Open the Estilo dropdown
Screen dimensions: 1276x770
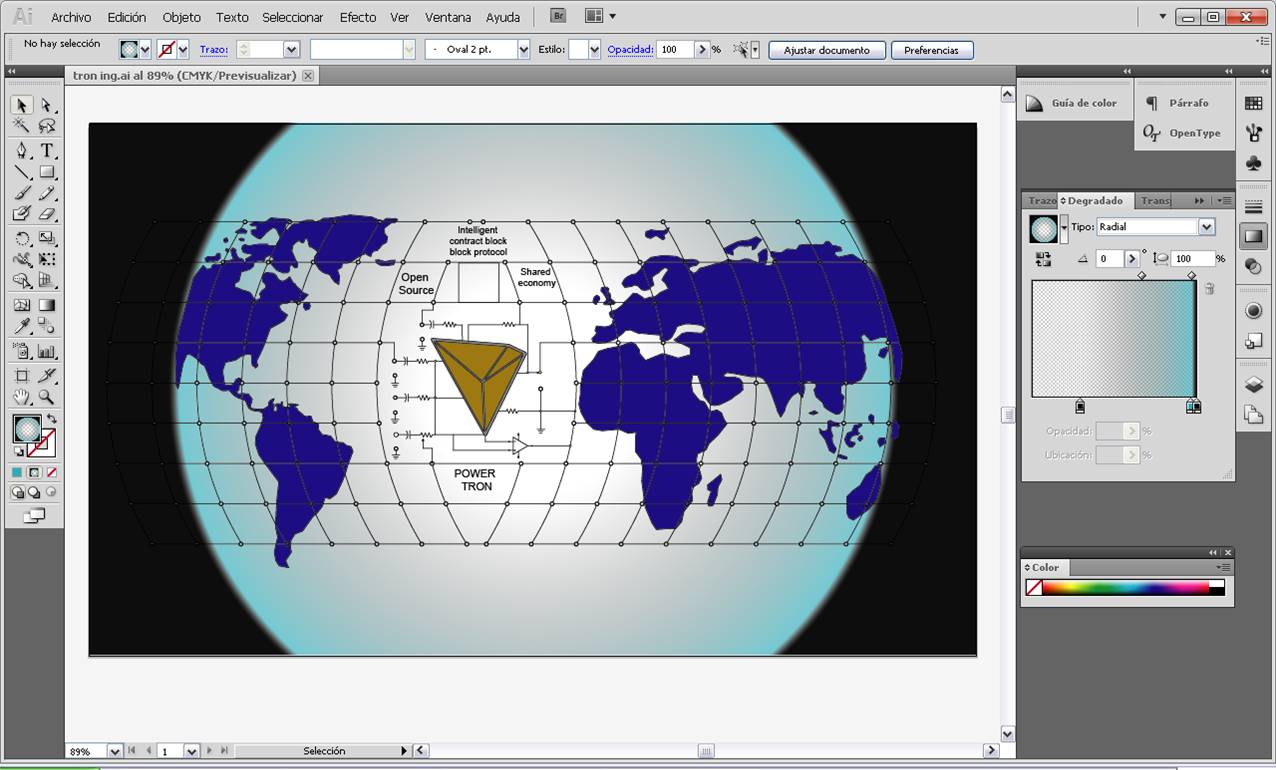tap(595, 49)
